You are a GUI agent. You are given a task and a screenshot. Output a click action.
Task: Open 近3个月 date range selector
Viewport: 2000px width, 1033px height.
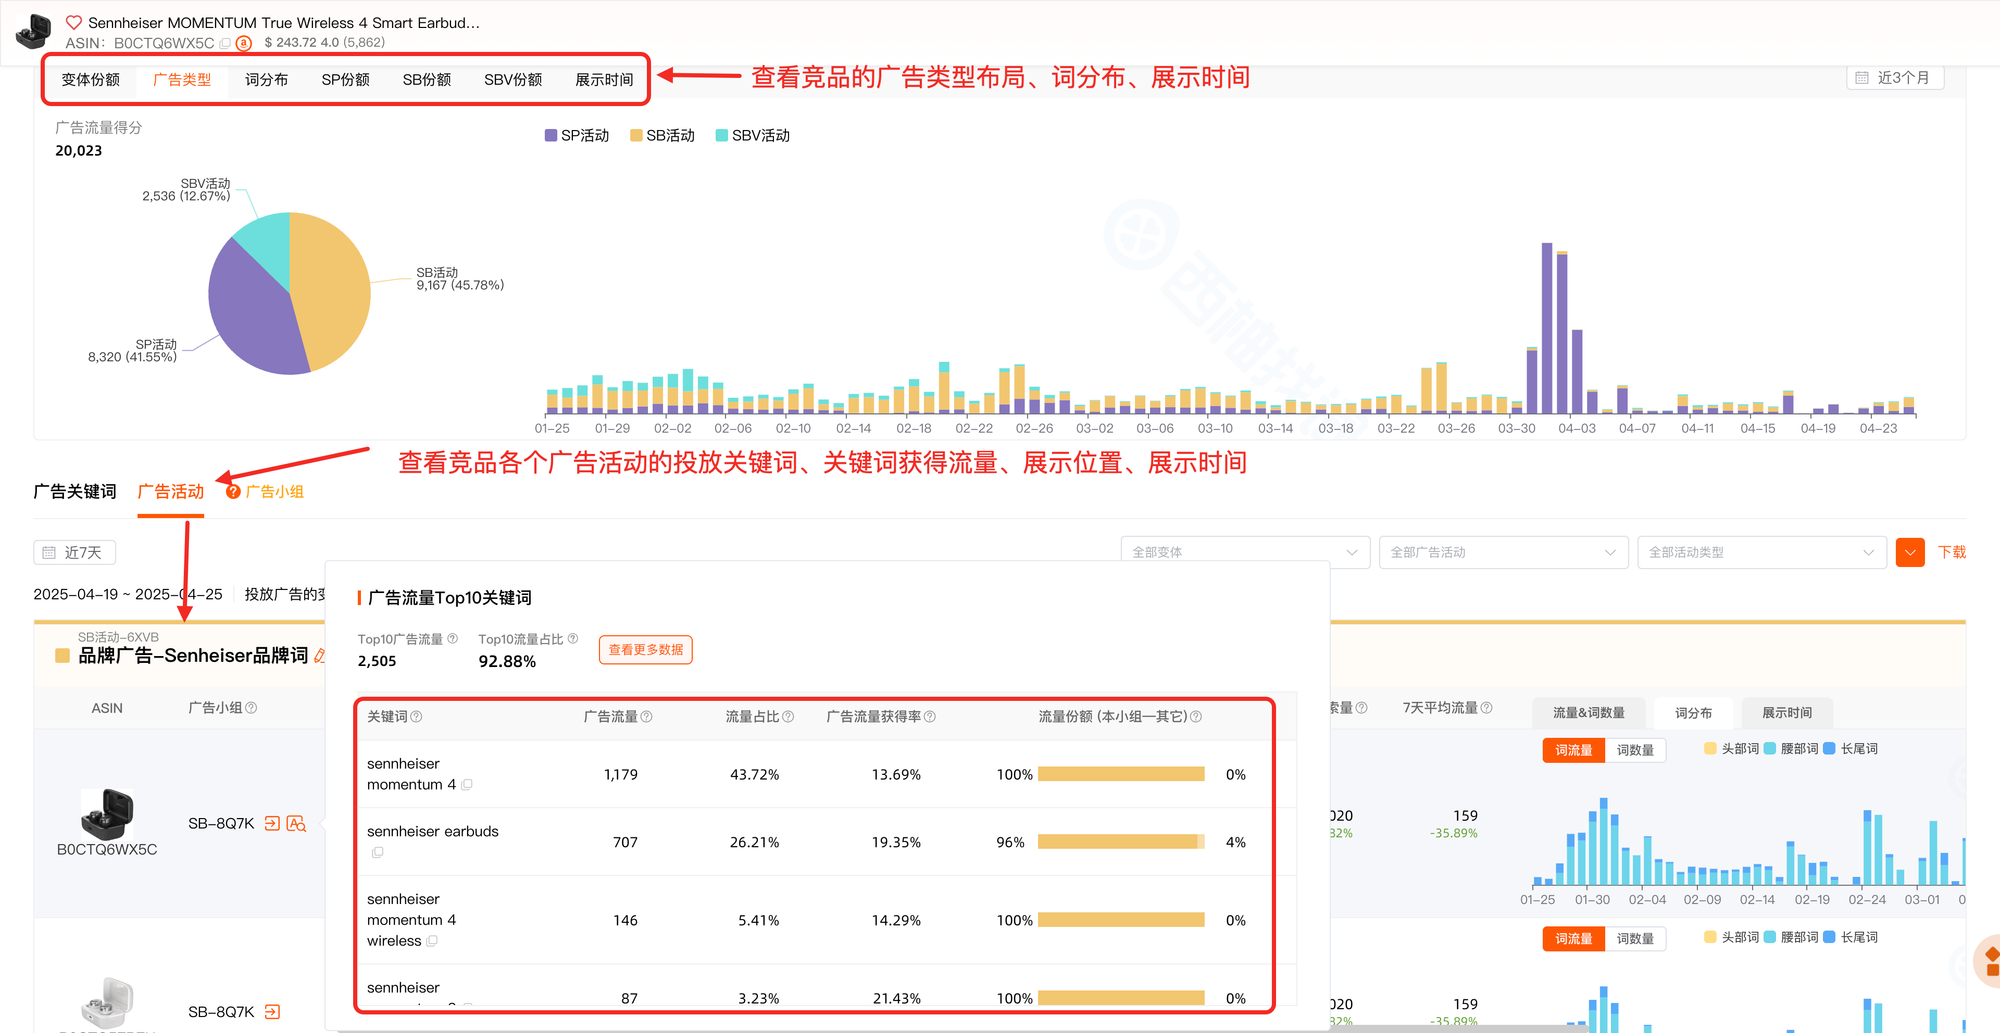point(1895,78)
